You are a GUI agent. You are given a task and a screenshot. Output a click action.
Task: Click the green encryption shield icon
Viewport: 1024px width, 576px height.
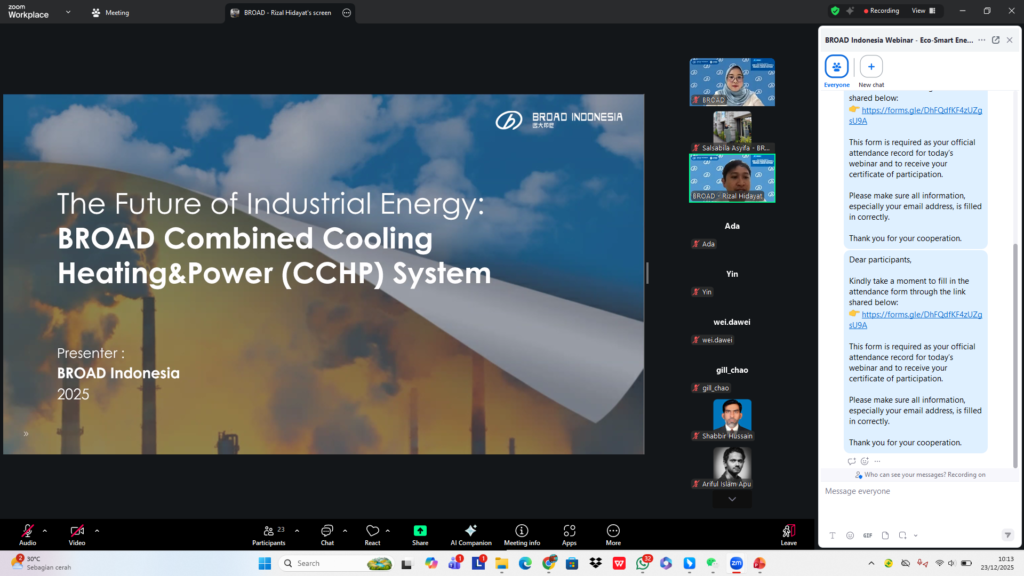pos(835,11)
